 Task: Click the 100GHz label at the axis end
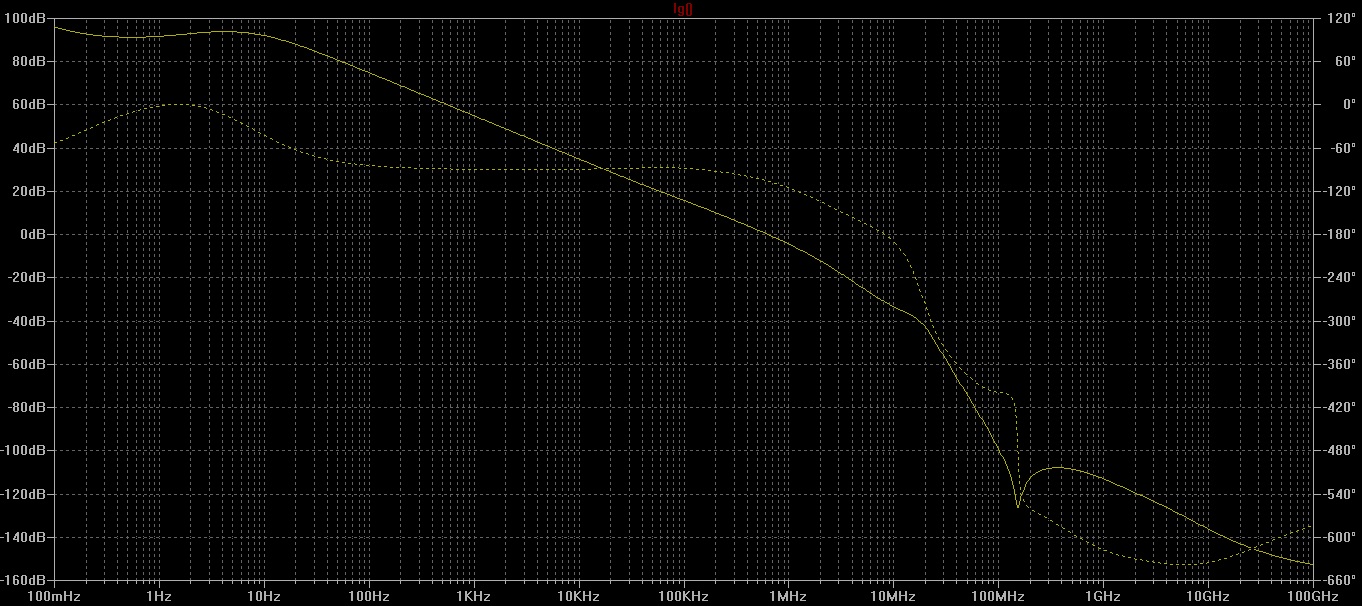(1315, 596)
